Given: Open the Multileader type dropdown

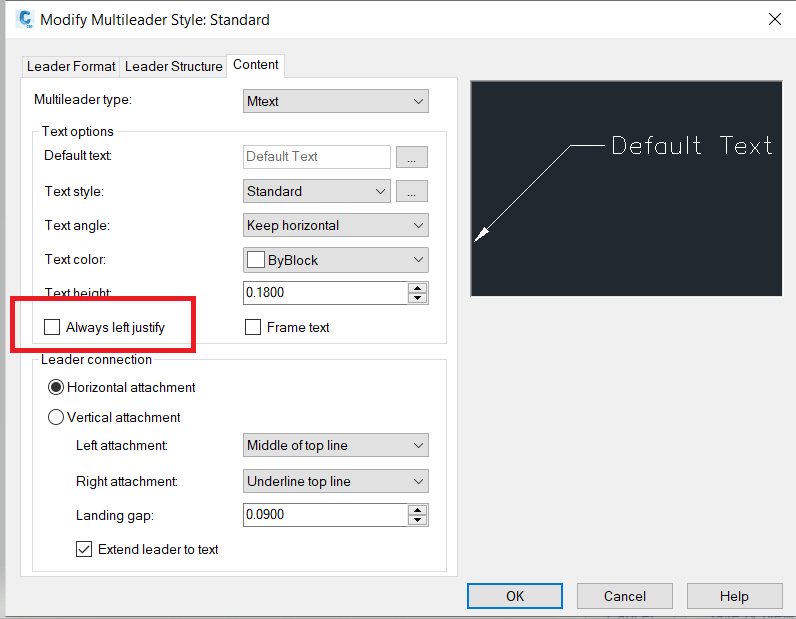Looking at the screenshot, I should [x=336, y=101].
